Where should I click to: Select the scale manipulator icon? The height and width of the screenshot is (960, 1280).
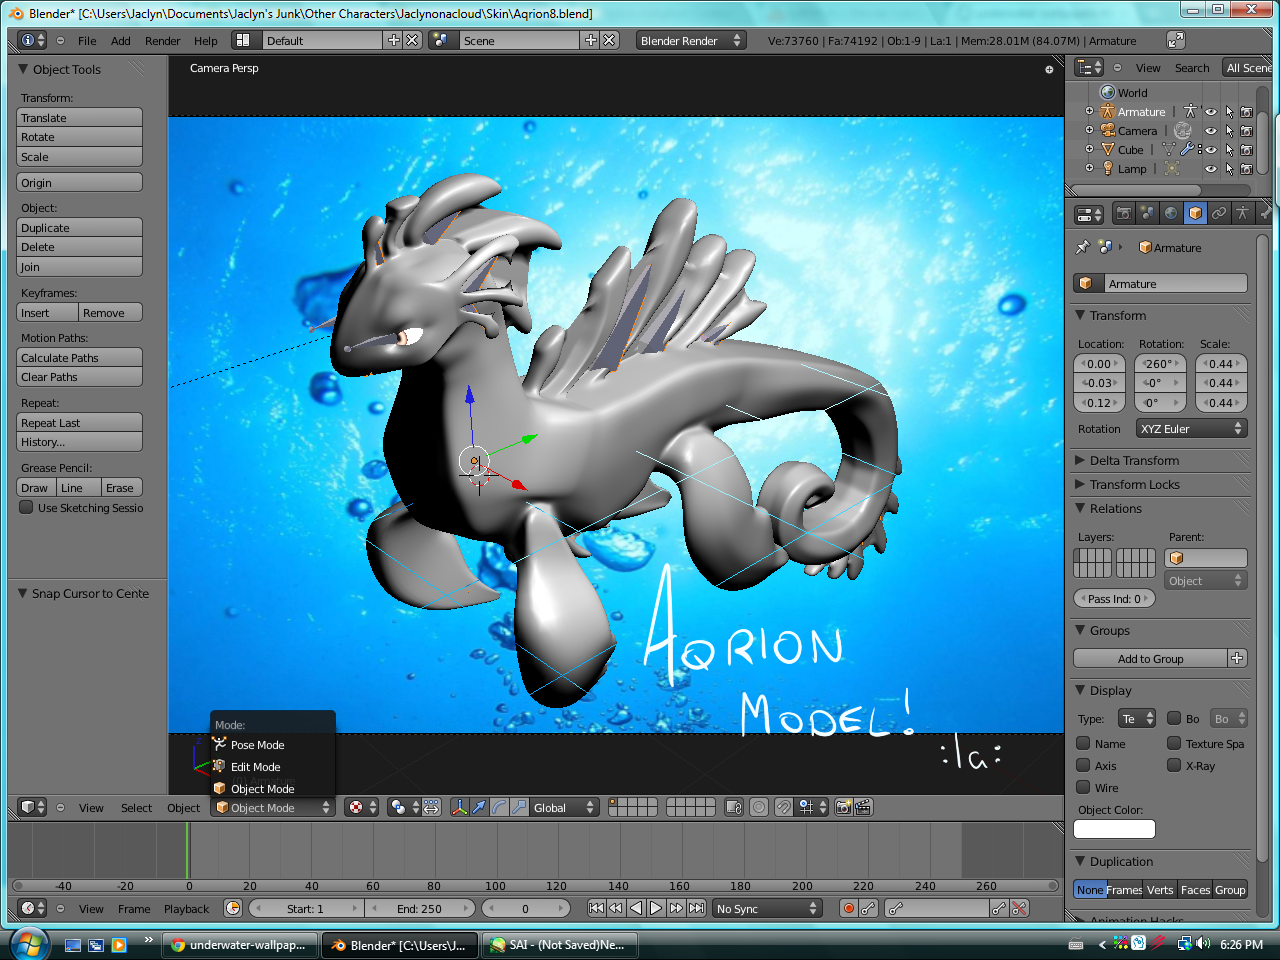point(519,807)
